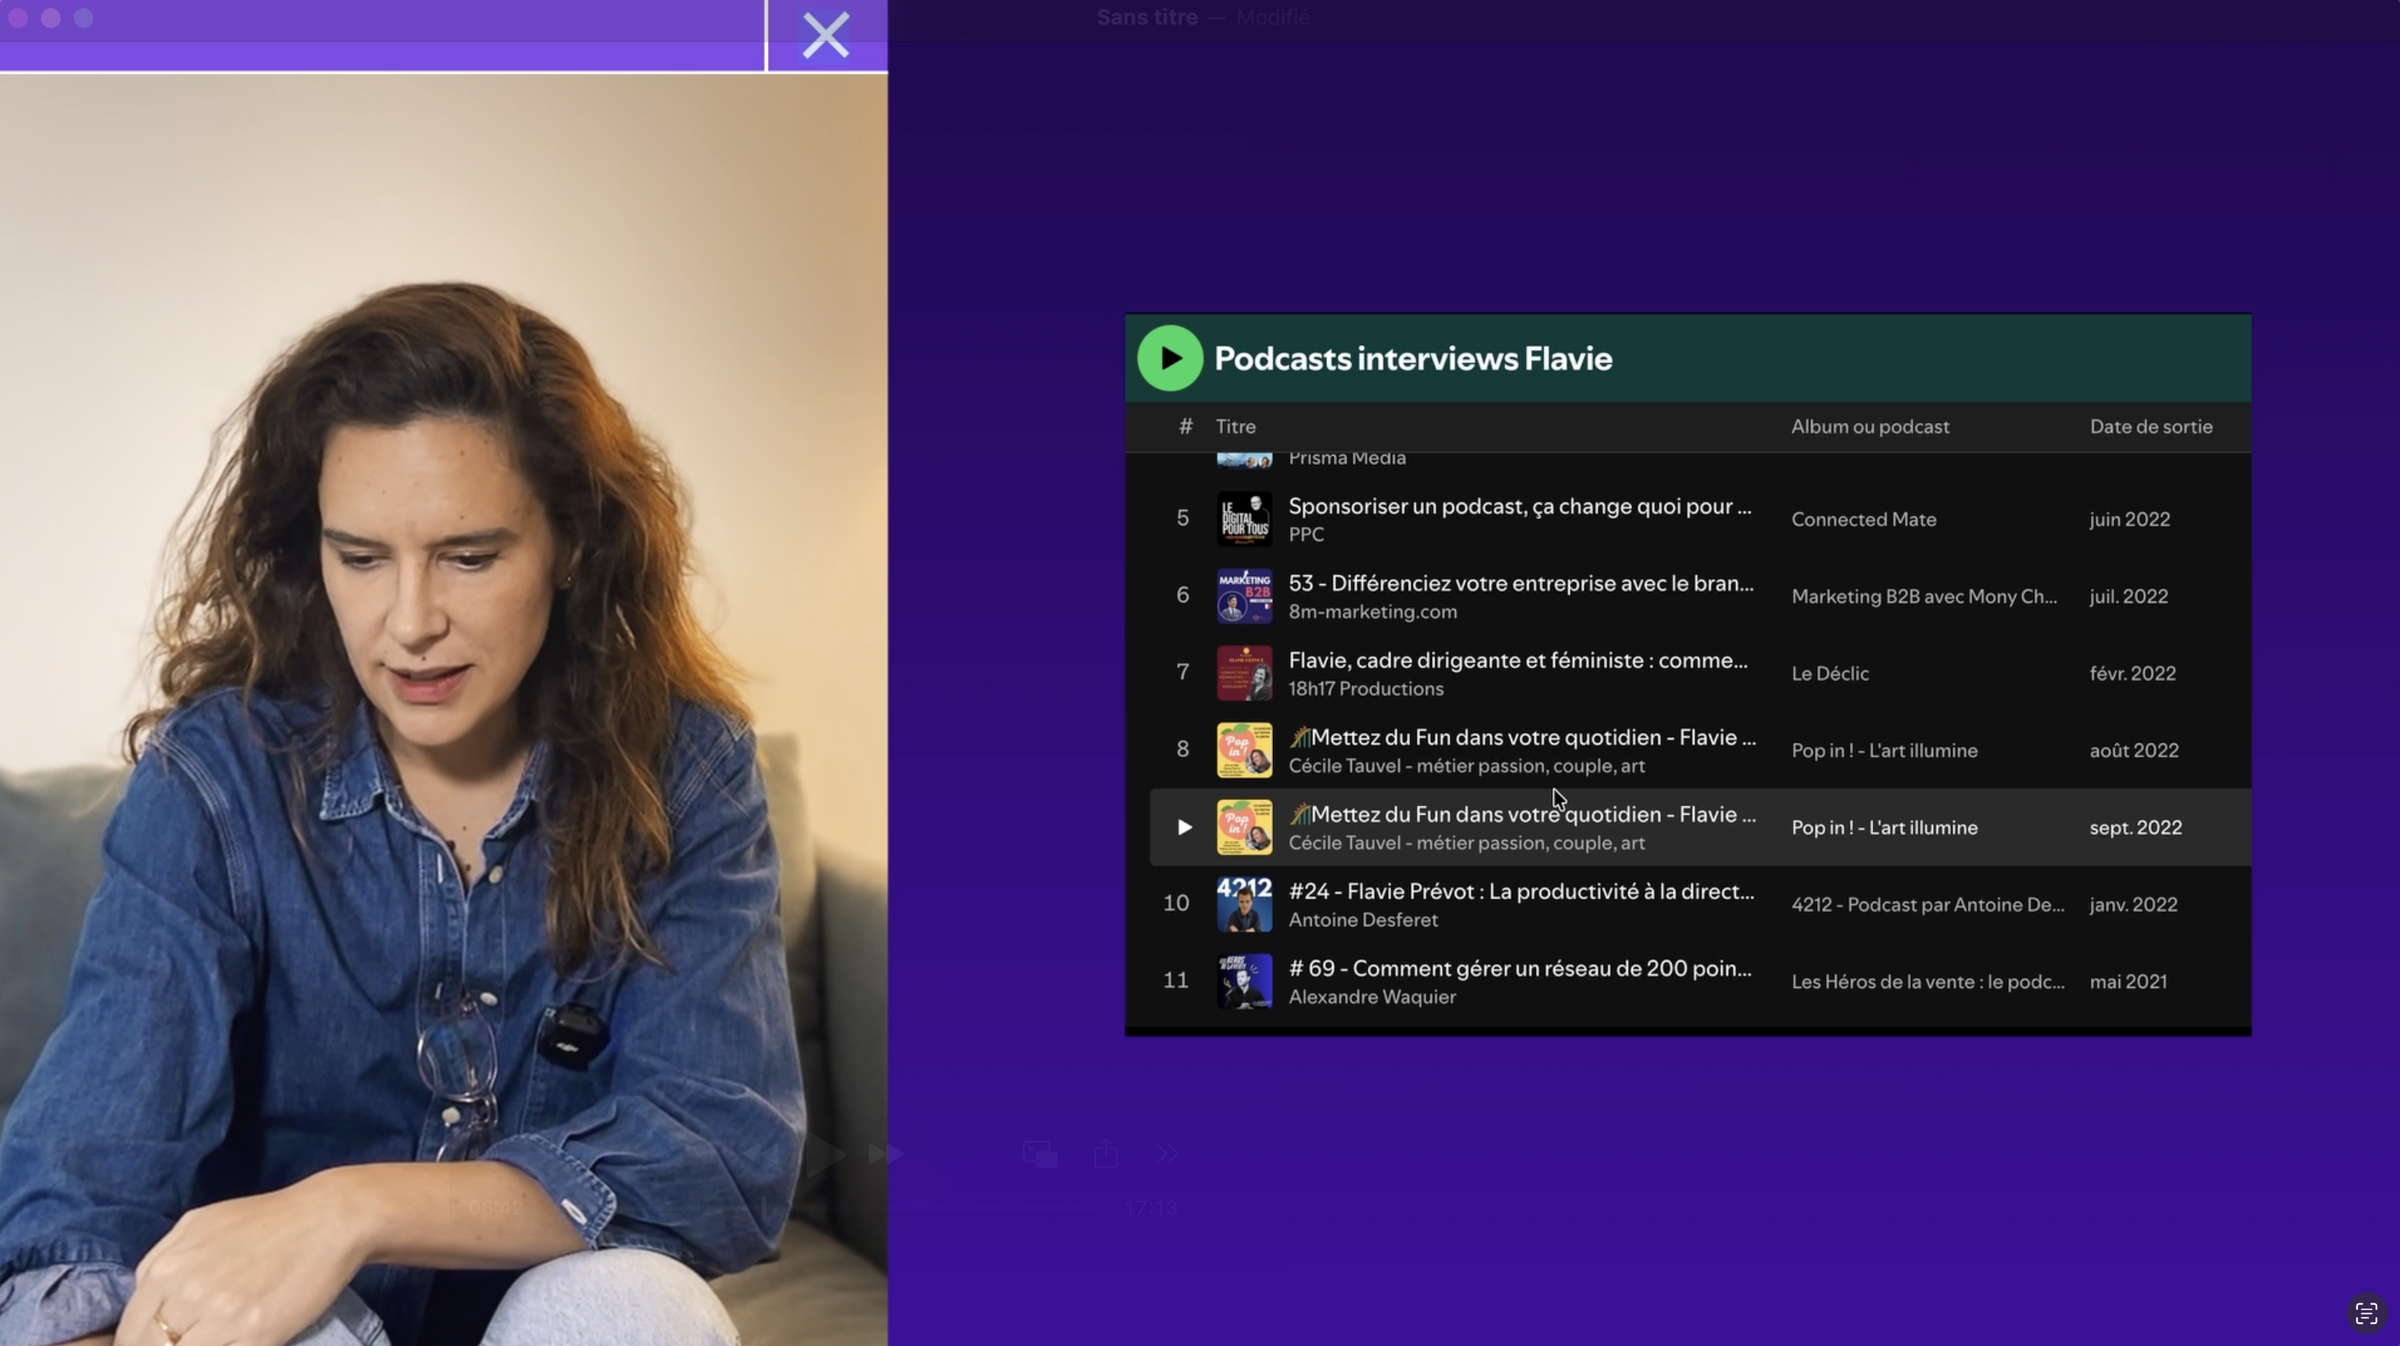Open the cover thumbnail of the 18h17 Productions episode
2400x1346 pixels.
click(x=1244, y=673)
